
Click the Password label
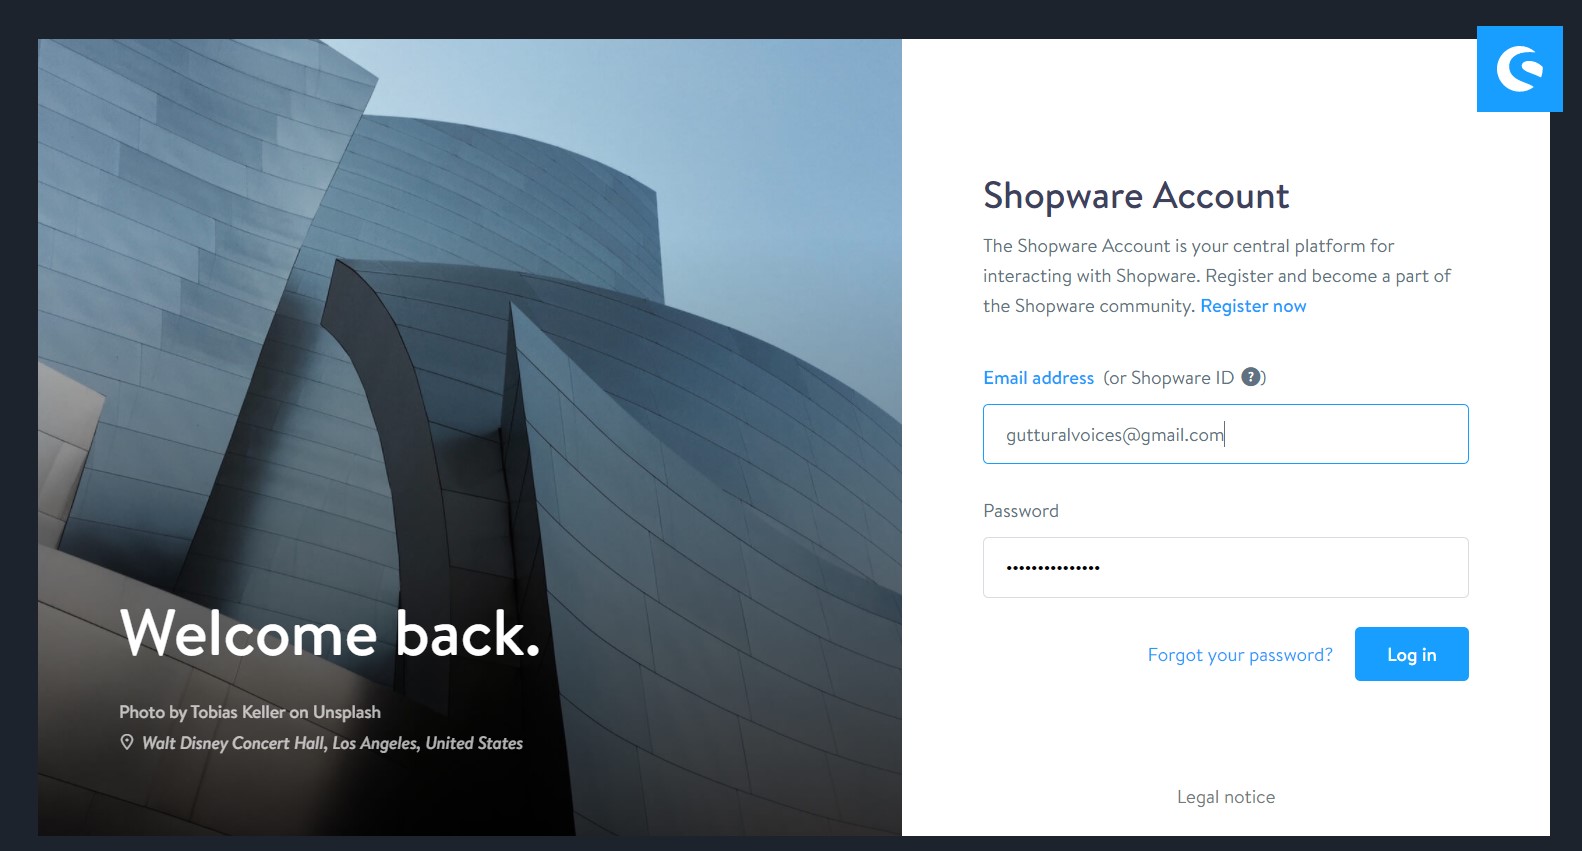pos(1020,511)
